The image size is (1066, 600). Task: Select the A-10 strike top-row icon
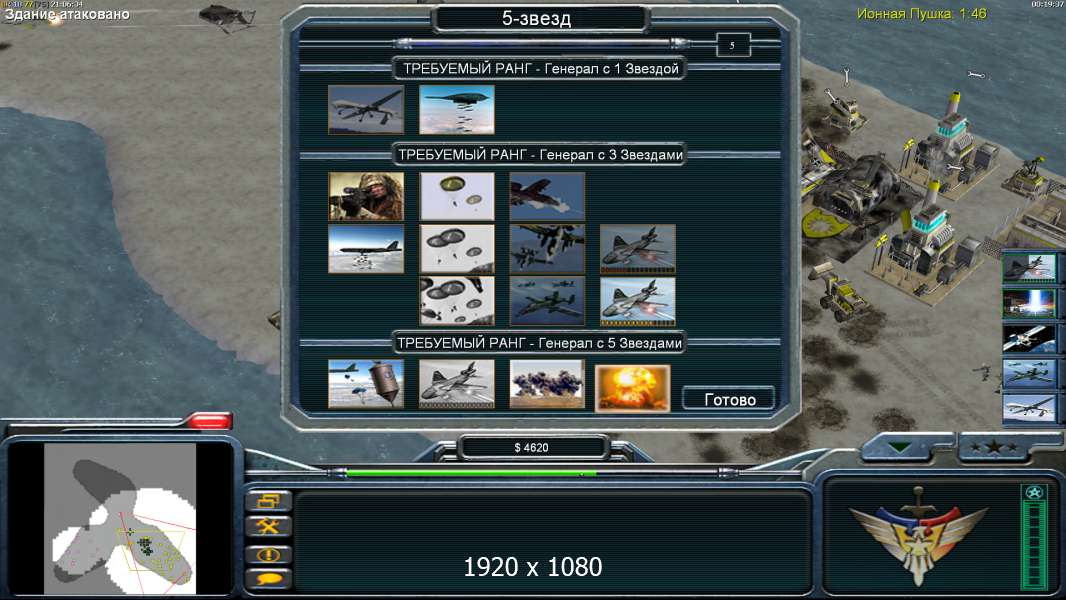[547, 196]
